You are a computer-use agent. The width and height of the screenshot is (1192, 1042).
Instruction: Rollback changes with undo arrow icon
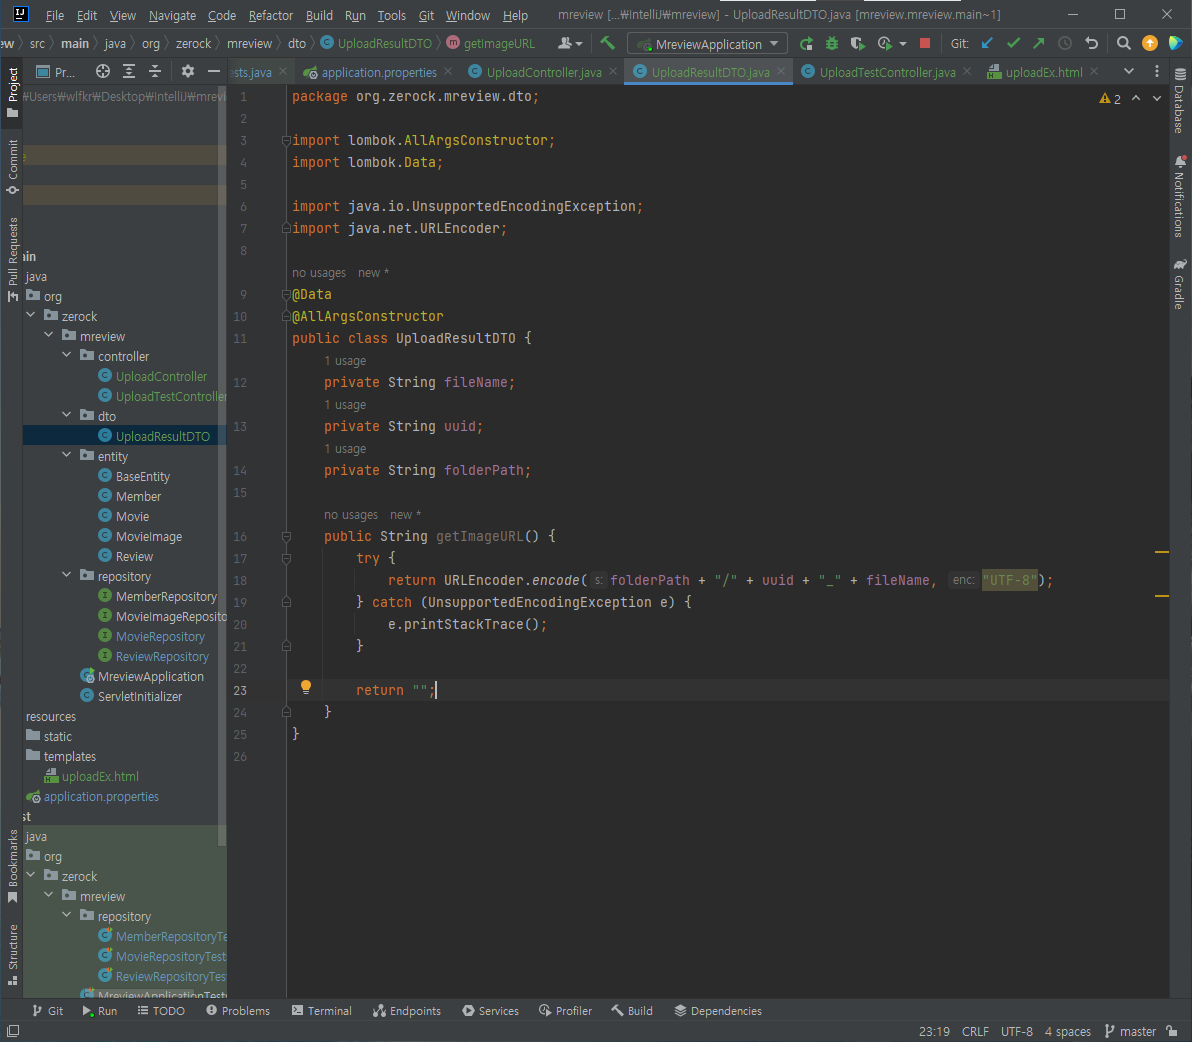pos(1091,43)
